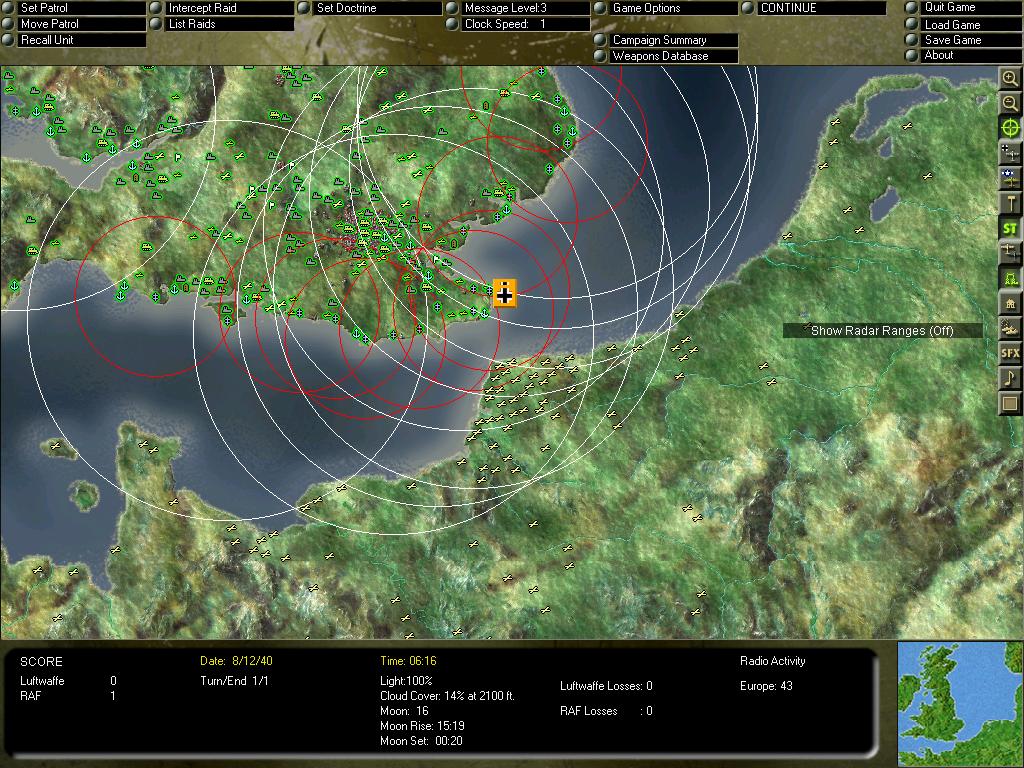The width and height of the screenshot is (1024, 768).
Task: Toggle sound effects with SFX button
Action: 1010,353
